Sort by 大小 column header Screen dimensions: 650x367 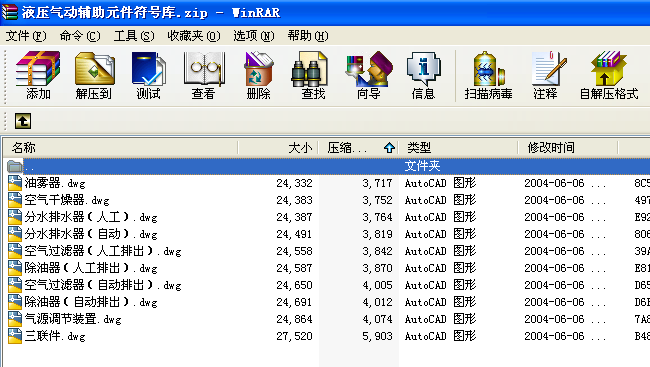[x=278, y=148]
